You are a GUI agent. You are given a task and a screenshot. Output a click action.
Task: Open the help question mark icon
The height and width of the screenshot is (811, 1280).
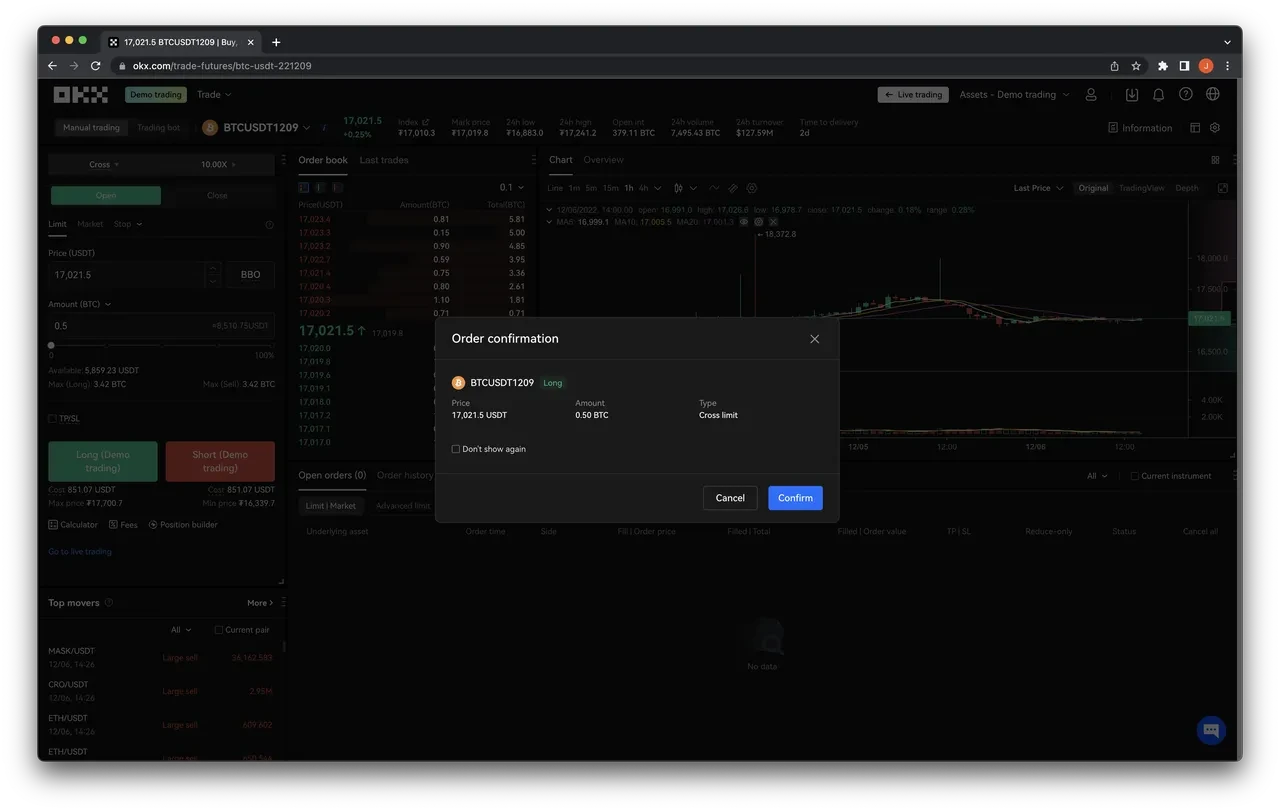pos(1186,95)
